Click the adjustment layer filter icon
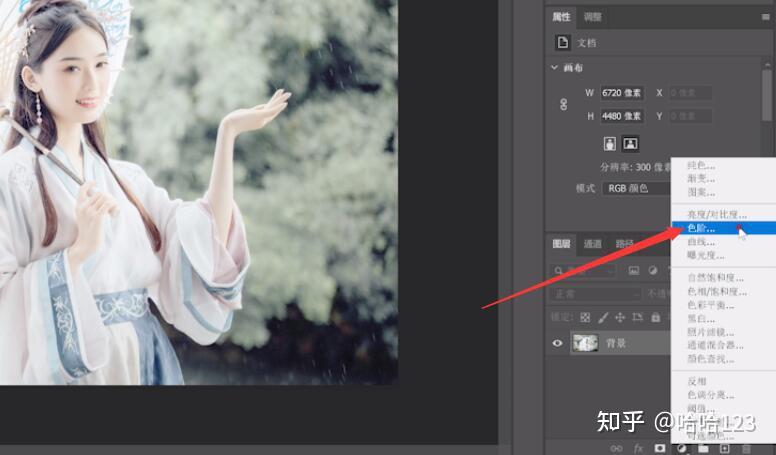The width and height of the screenshot is (776, 455). tap(653, 270)
